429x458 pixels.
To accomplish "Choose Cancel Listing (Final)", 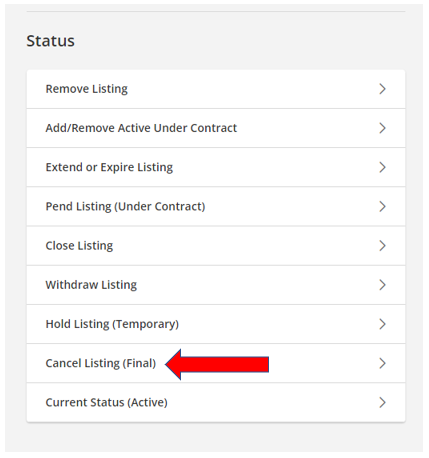I will (x=216, y=363).
